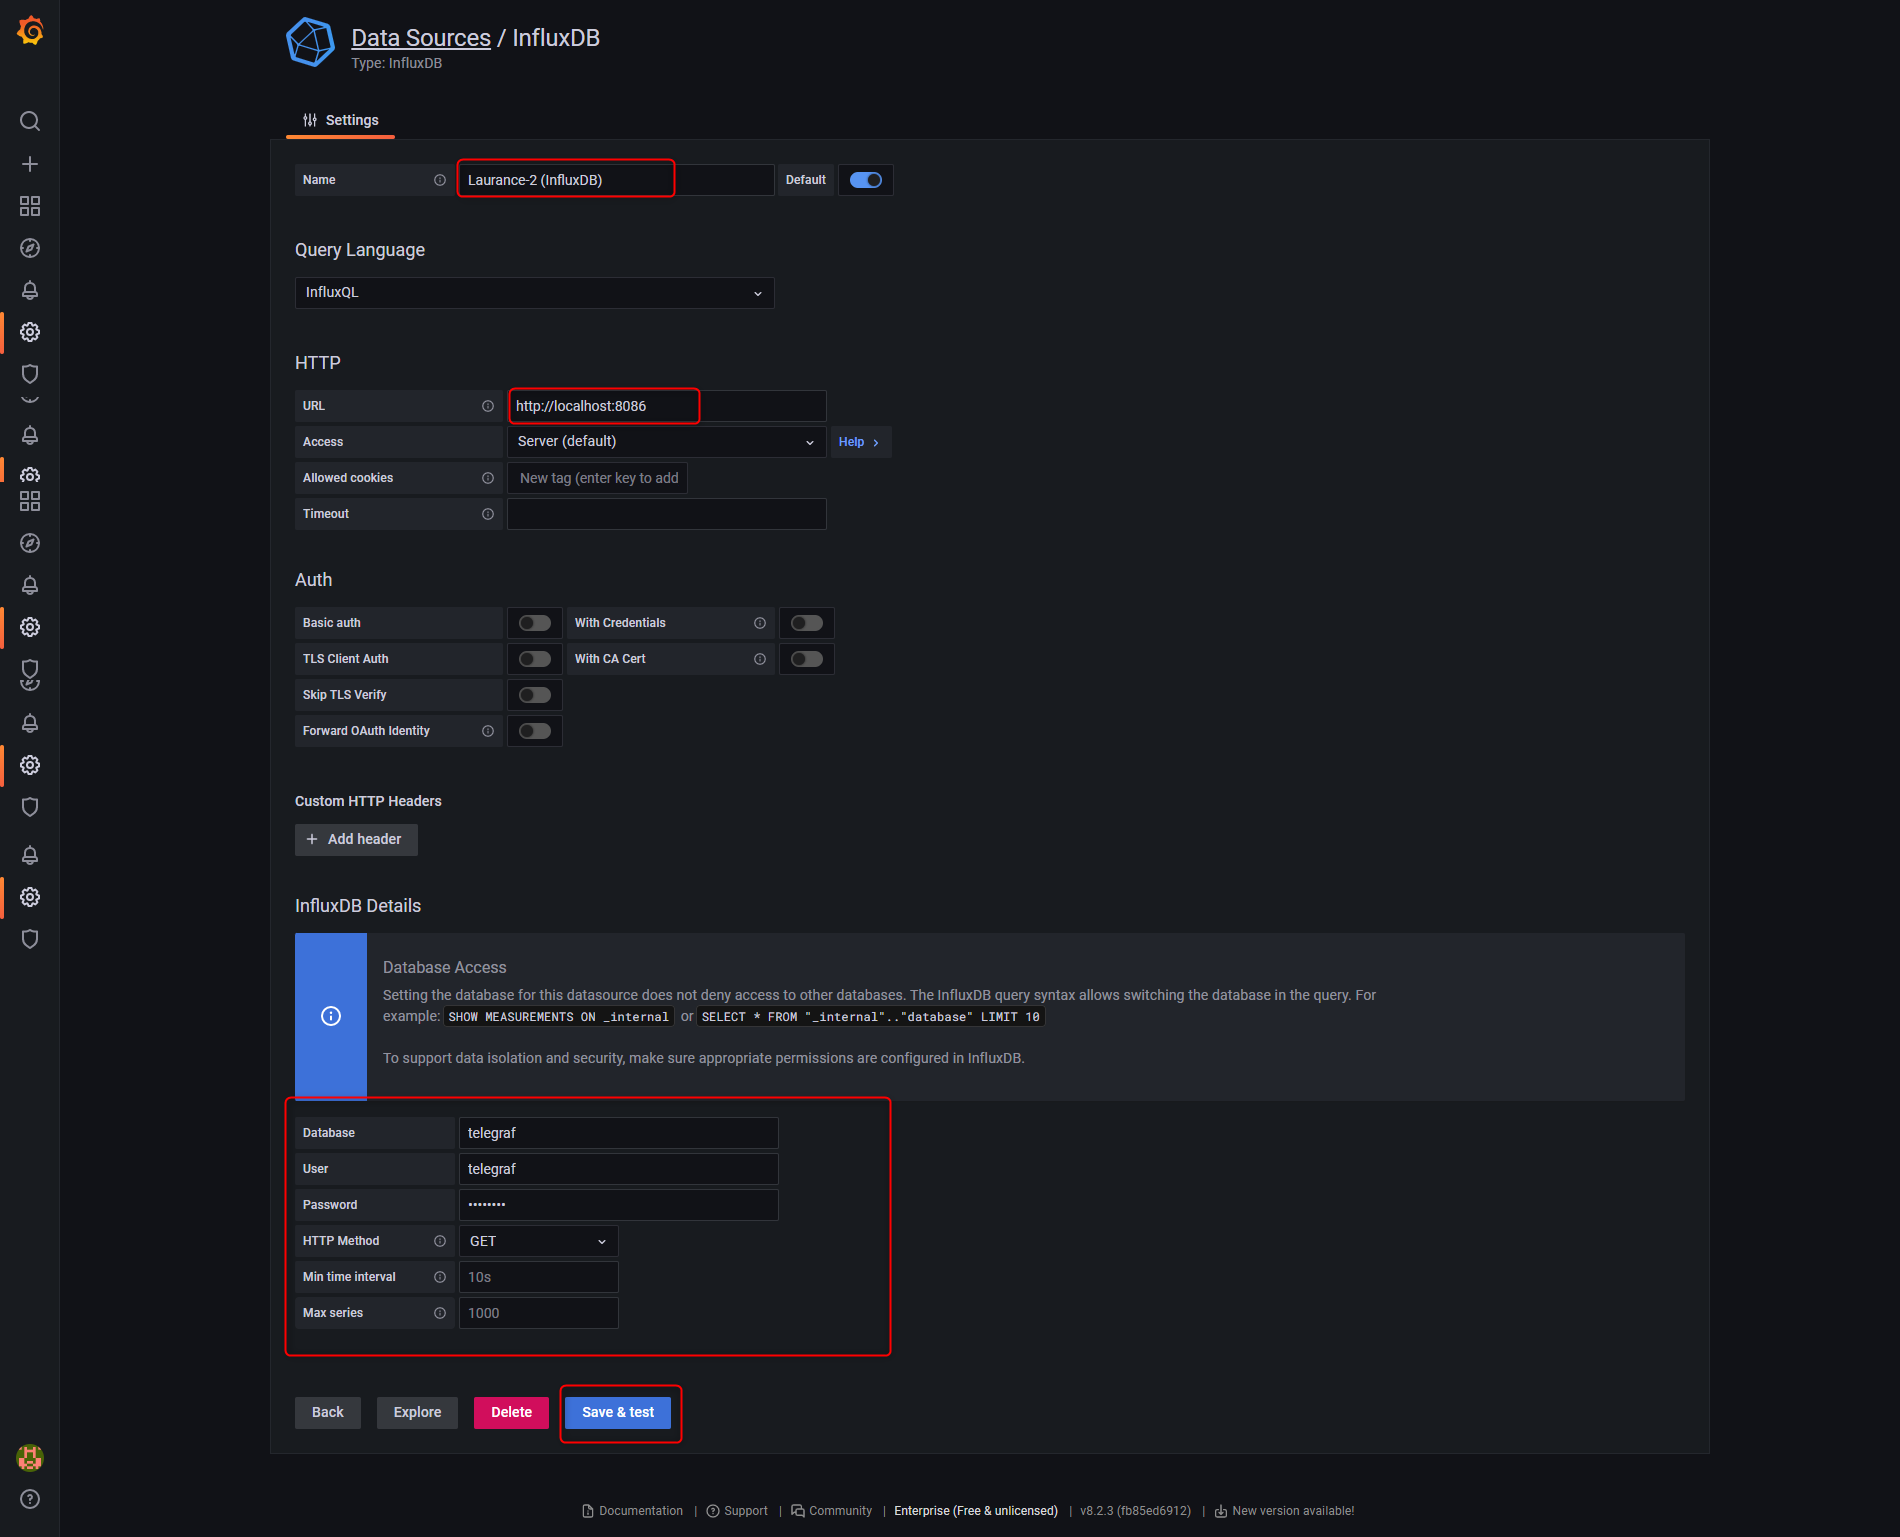Click the 'InfluxDB Details' heading
Image resolution: width=1900 pixels, height=1537 pixels.
[358, 906]
